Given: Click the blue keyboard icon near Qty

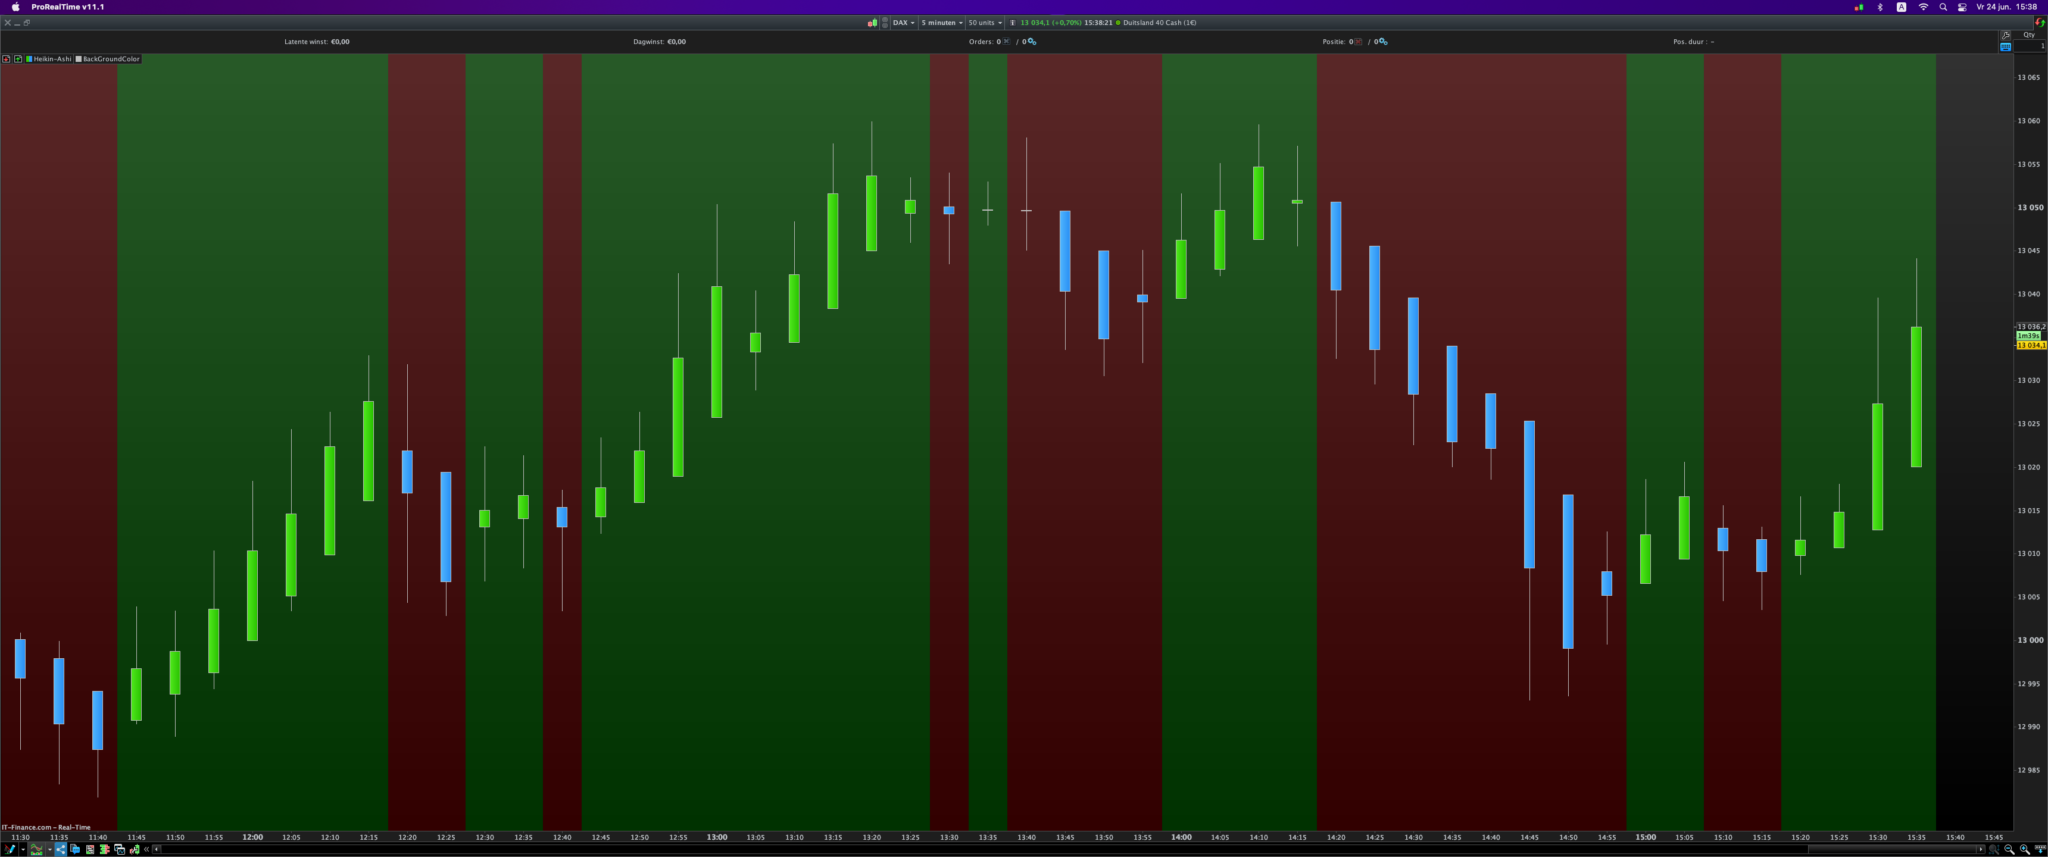Looking at the screenshot, I should coord(2005,47).
